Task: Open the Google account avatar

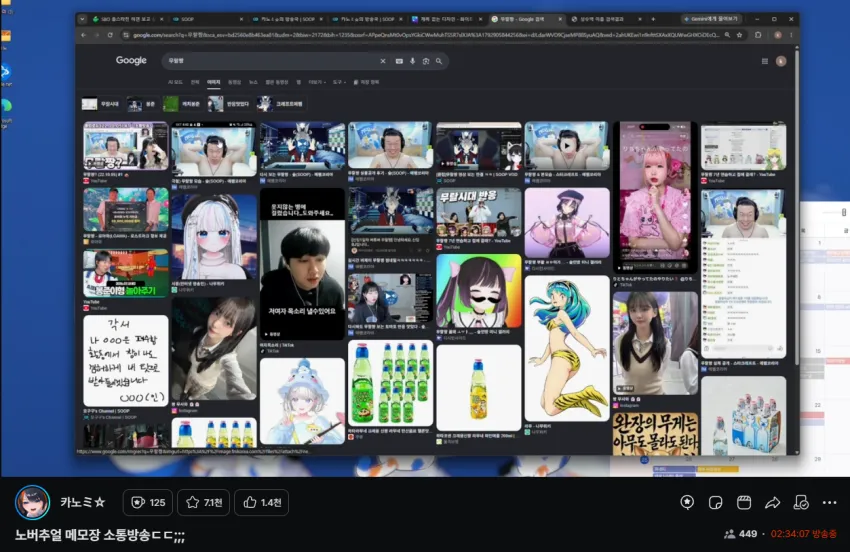Action: pos(781,61)
